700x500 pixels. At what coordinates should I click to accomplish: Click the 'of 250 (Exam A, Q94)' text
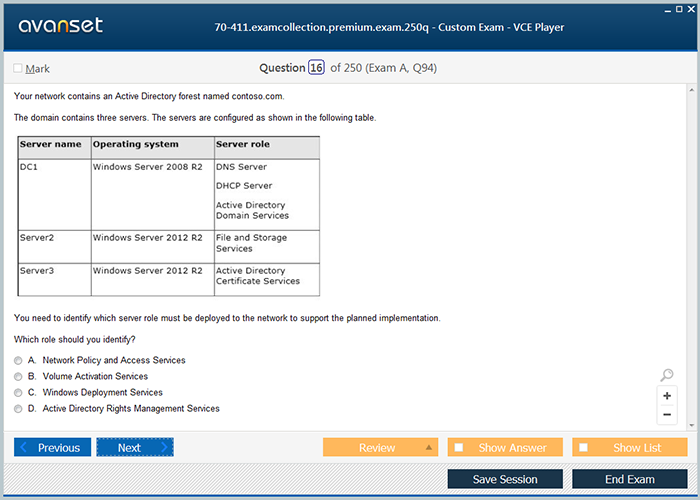pos(383,68)
